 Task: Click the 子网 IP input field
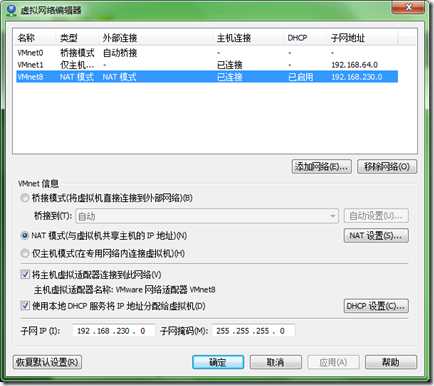click(113, 331)
